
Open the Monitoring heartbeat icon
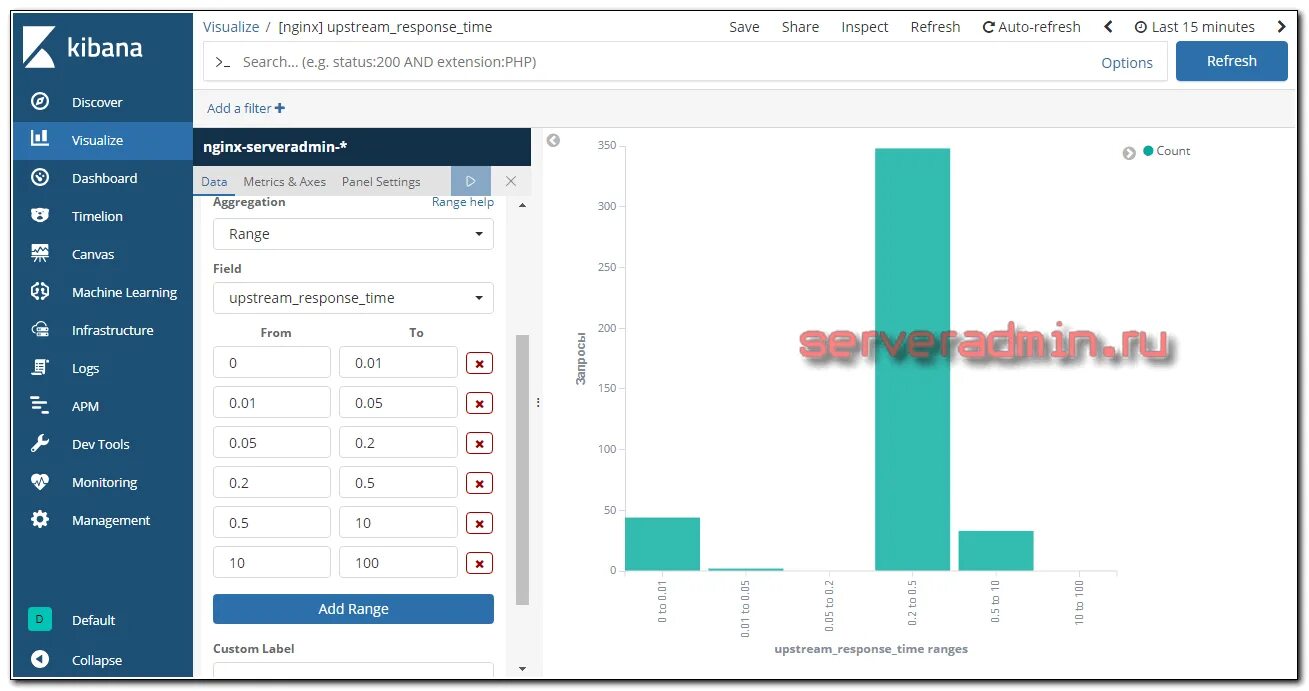[40, 481]
